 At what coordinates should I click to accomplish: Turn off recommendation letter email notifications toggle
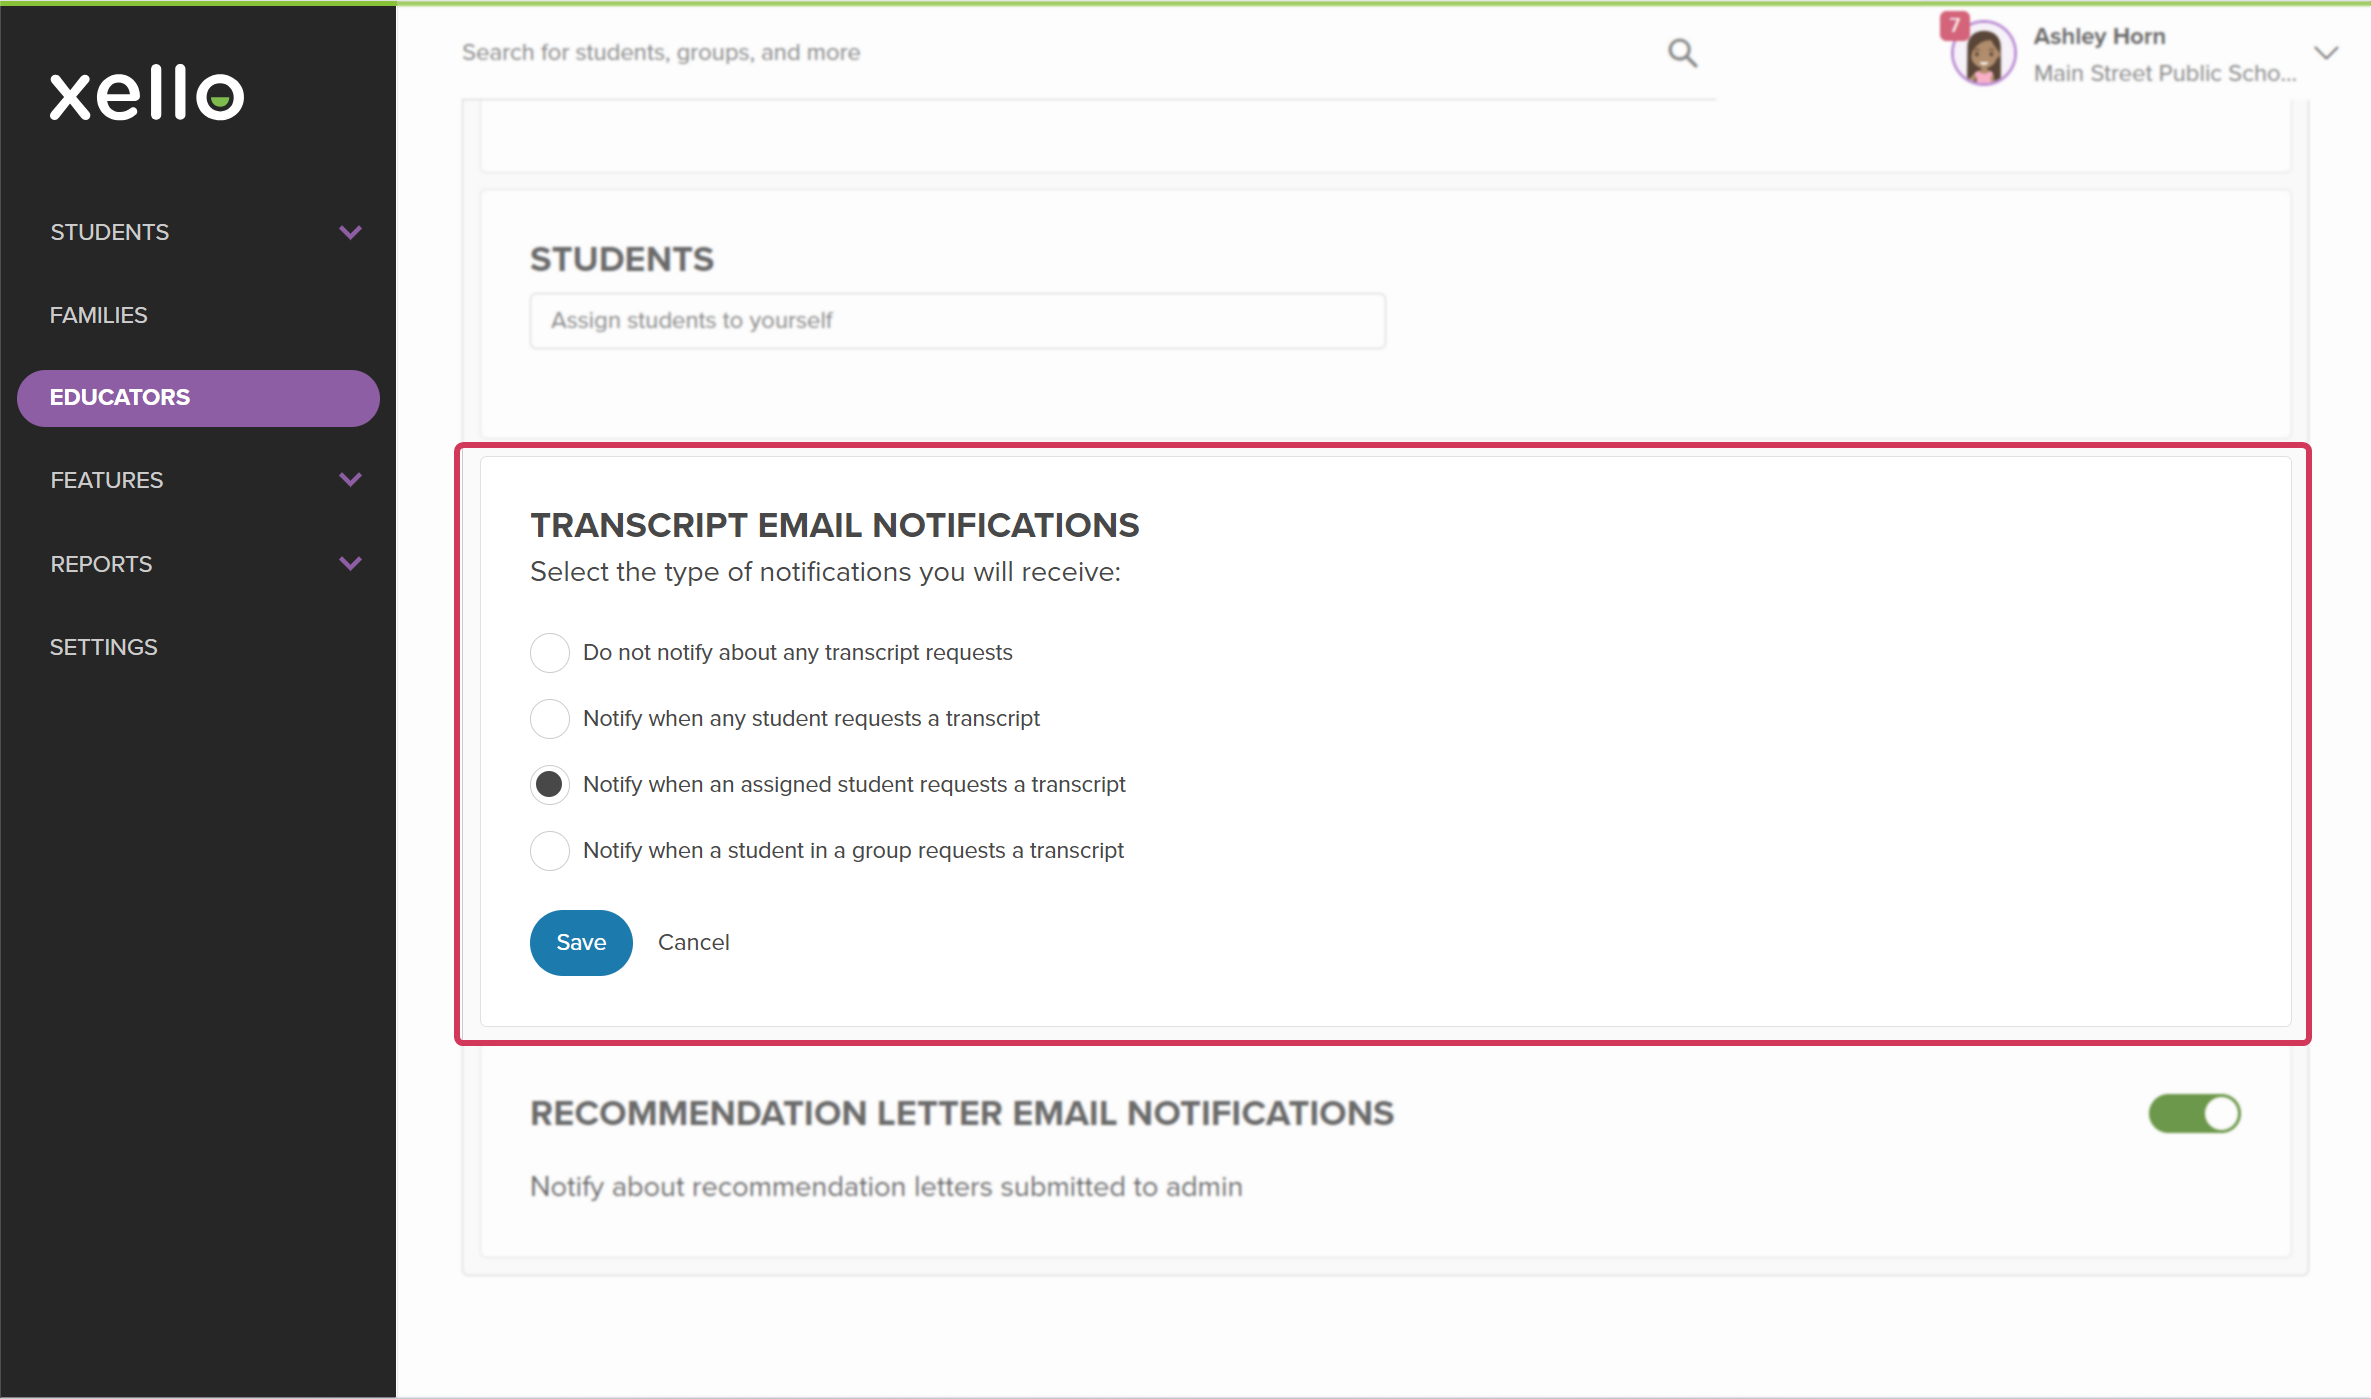[x=2194, y=1113]
